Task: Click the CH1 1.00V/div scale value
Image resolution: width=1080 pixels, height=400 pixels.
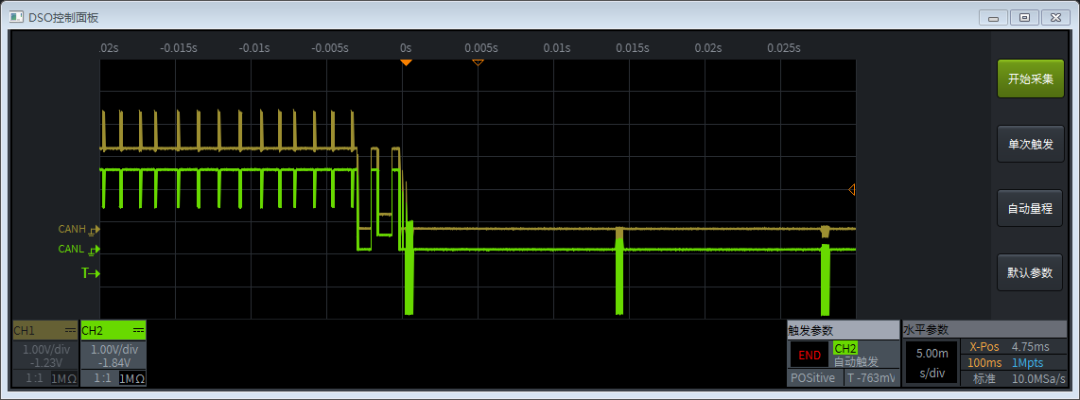Action: pos(45,350)
